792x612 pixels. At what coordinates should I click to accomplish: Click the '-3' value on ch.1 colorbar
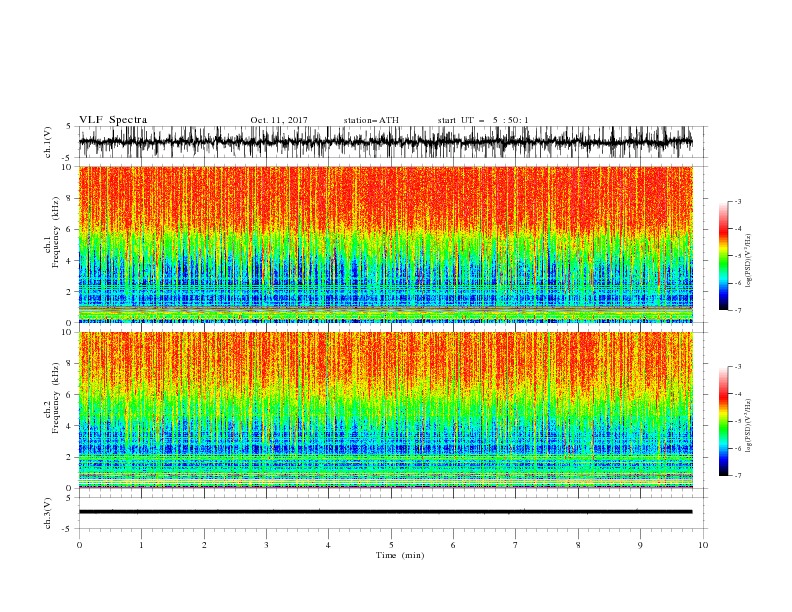tap(737, 201)
